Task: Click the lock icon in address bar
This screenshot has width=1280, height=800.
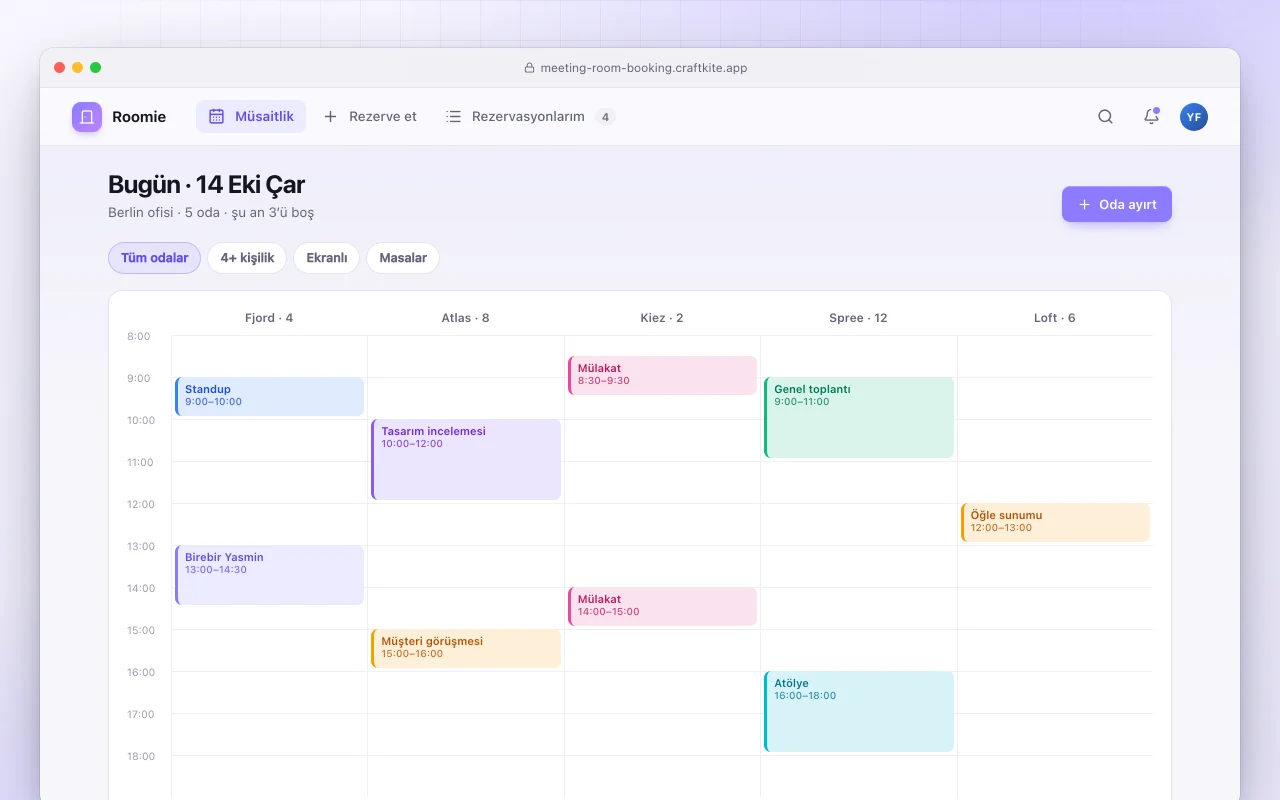Action: click(x=530, y=68)
